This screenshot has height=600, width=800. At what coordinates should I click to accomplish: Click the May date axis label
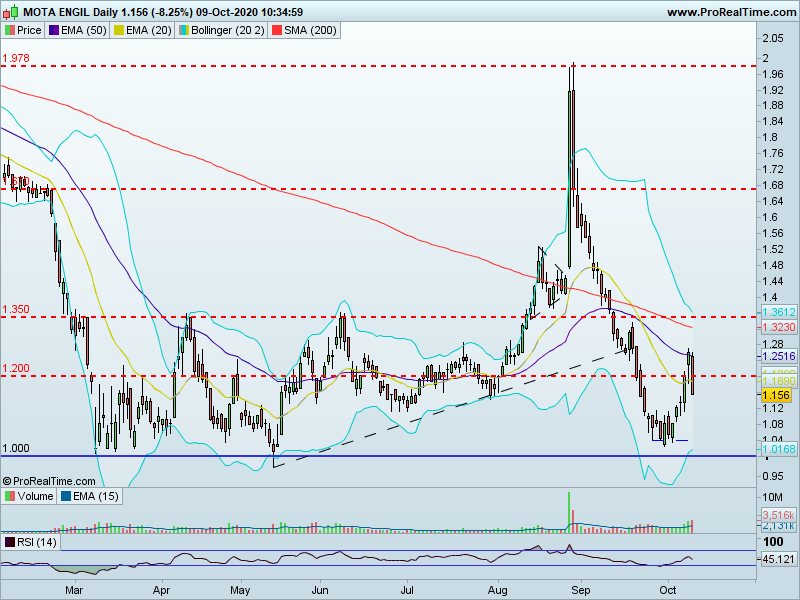coord(240,591)
